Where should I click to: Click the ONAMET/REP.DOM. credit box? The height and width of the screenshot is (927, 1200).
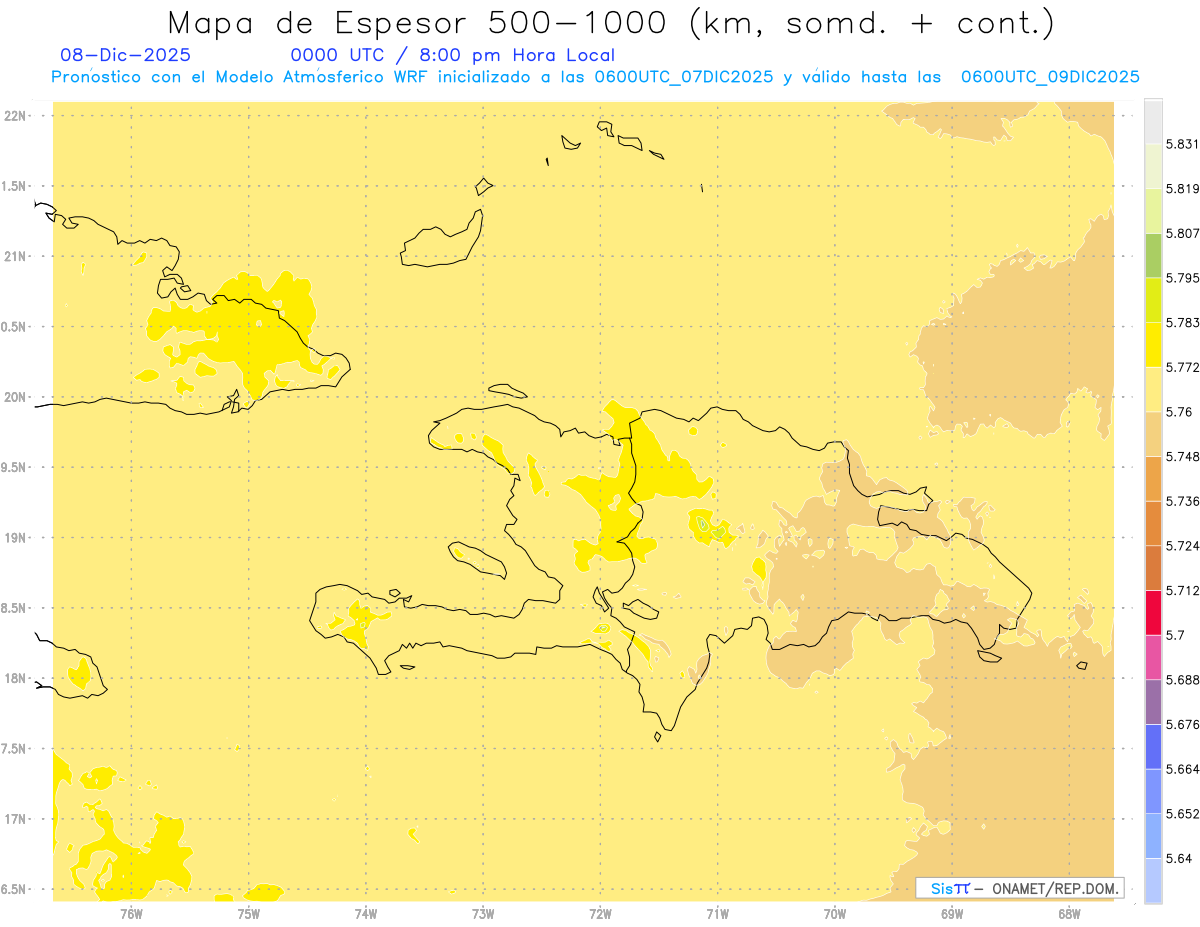(x=1020, y=888)
